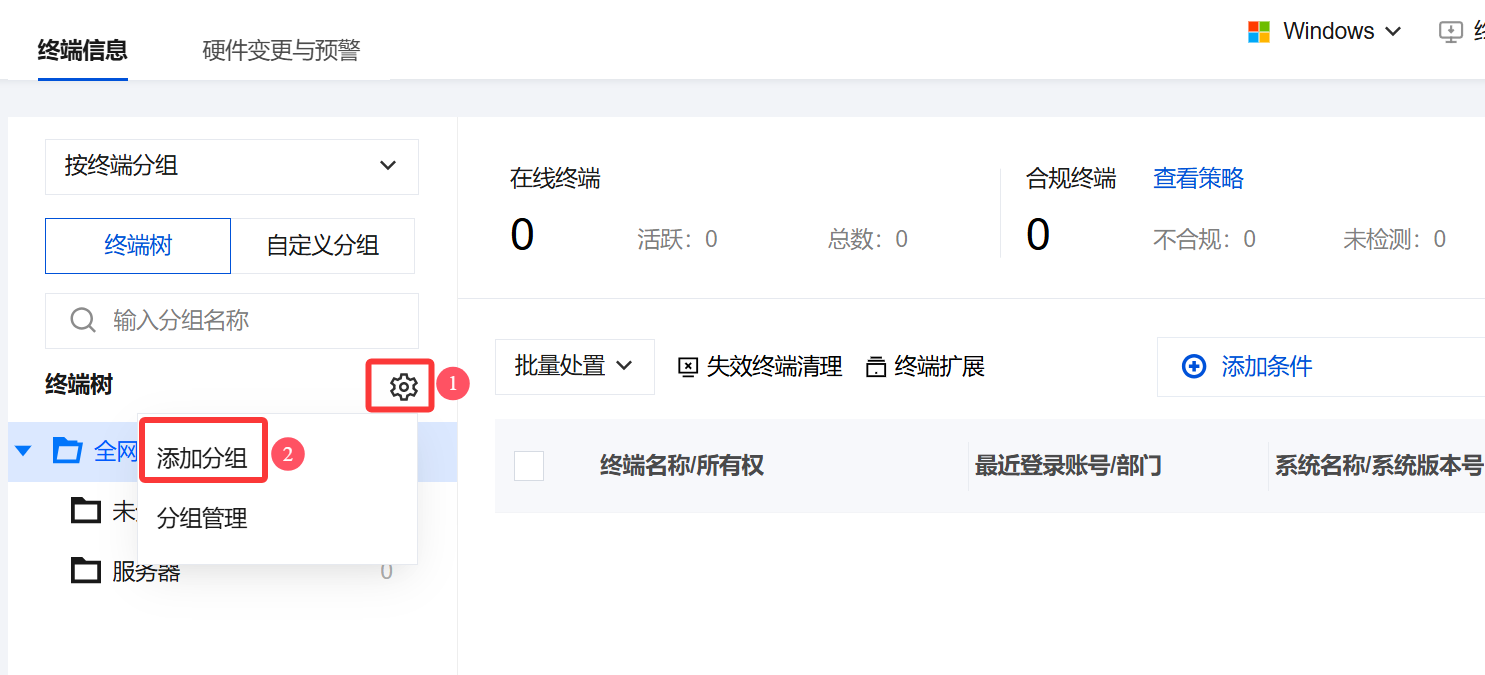Switch to the 自定义分组 tab
Viewport: 1485px width, 675px height.
322,246
